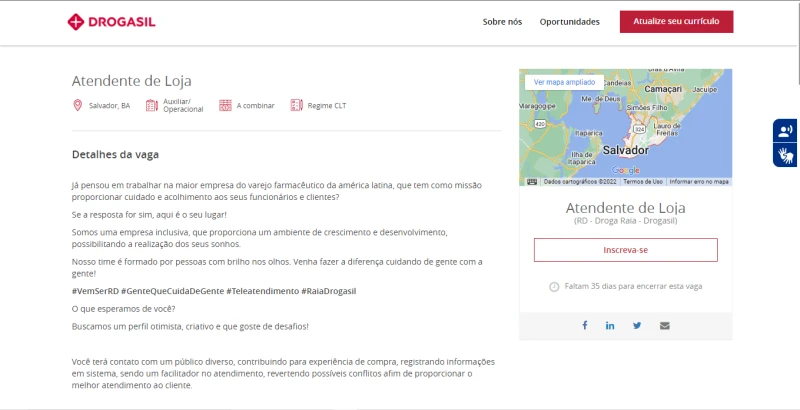Click Dados cartográficos ©2022 map text
Screen dimensions: 800x410
click(580, 182)
